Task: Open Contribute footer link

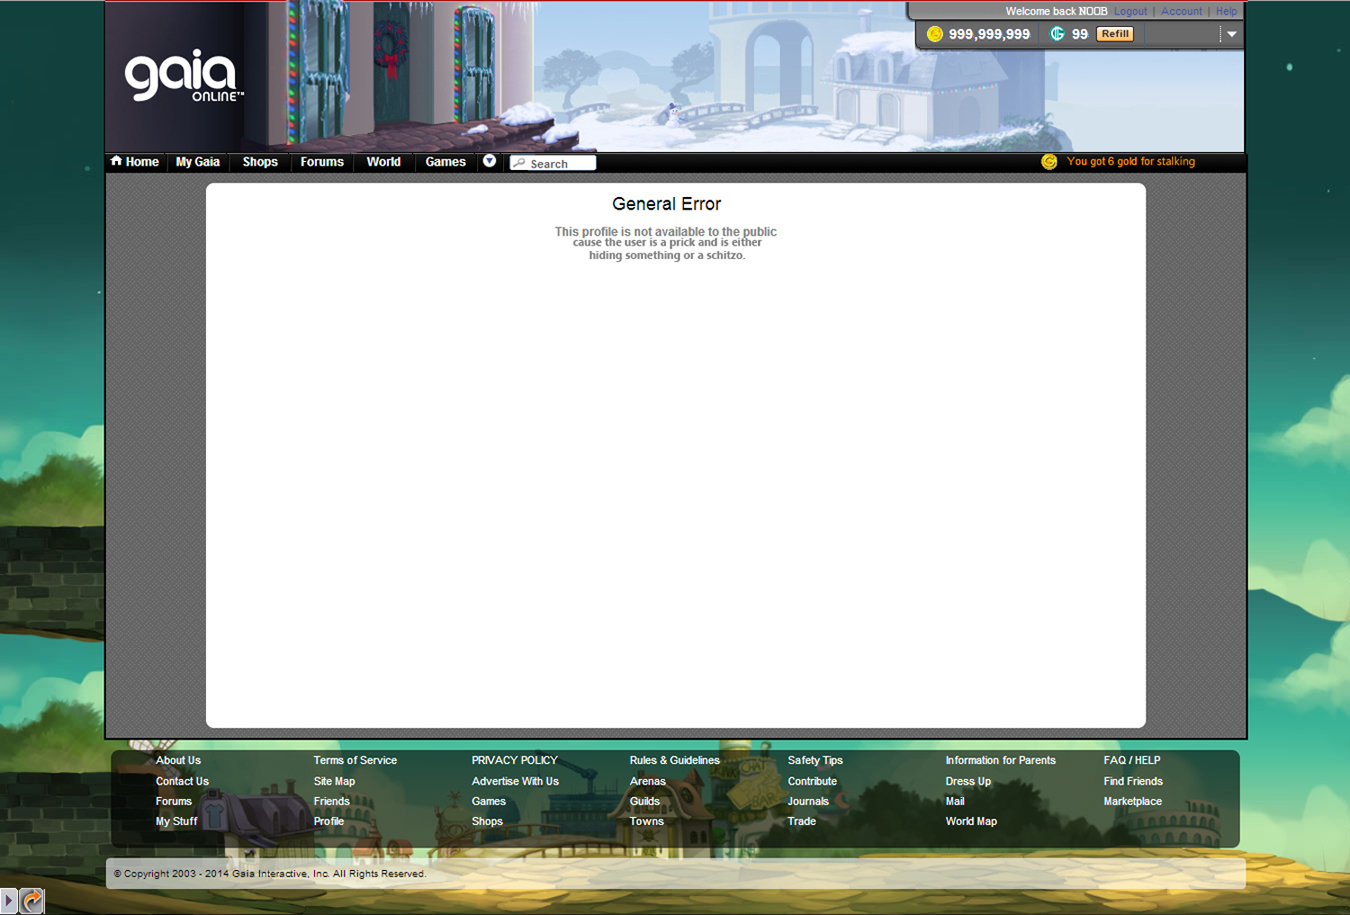Action: click(812, 781)
